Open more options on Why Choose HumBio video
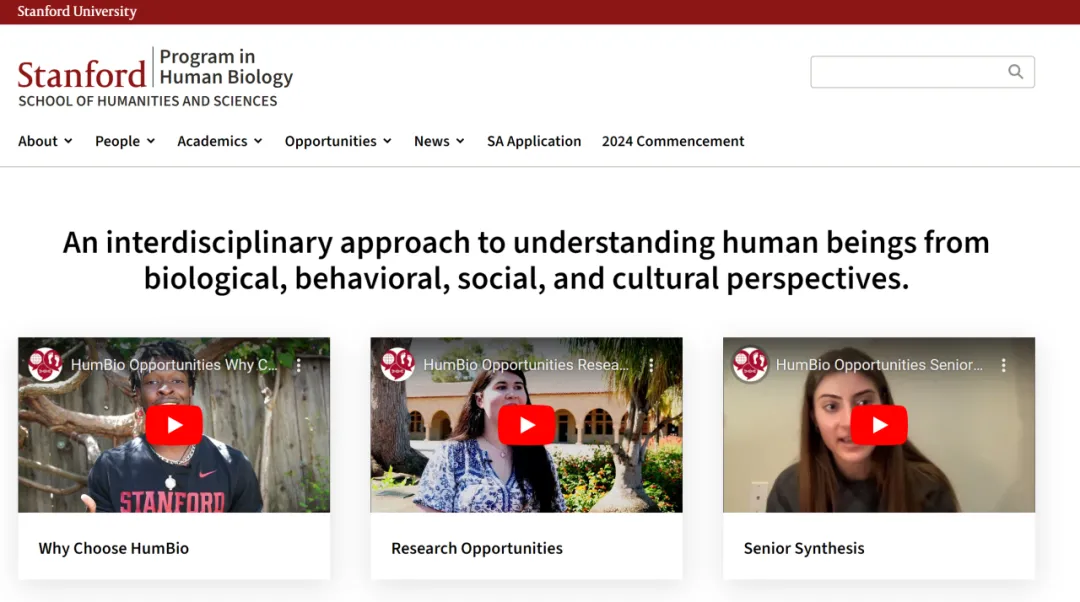Image resolution: width=1080 pixels, height=602 pixels. pyautogui.click(x=298, y=365)
